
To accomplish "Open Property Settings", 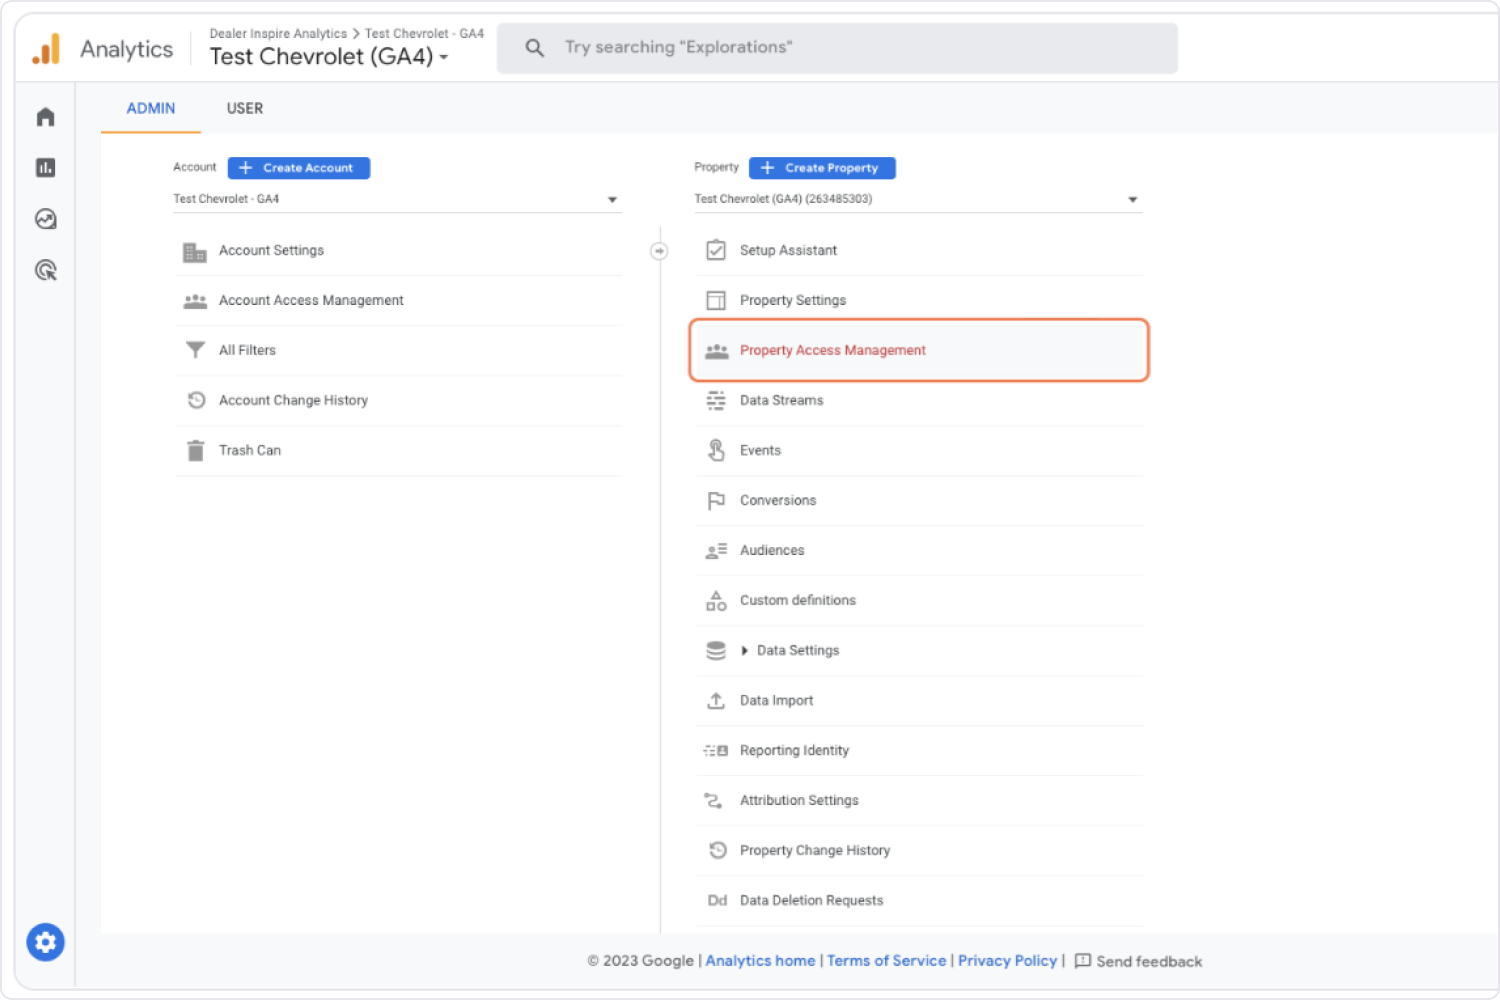I will tap(920, 301).
